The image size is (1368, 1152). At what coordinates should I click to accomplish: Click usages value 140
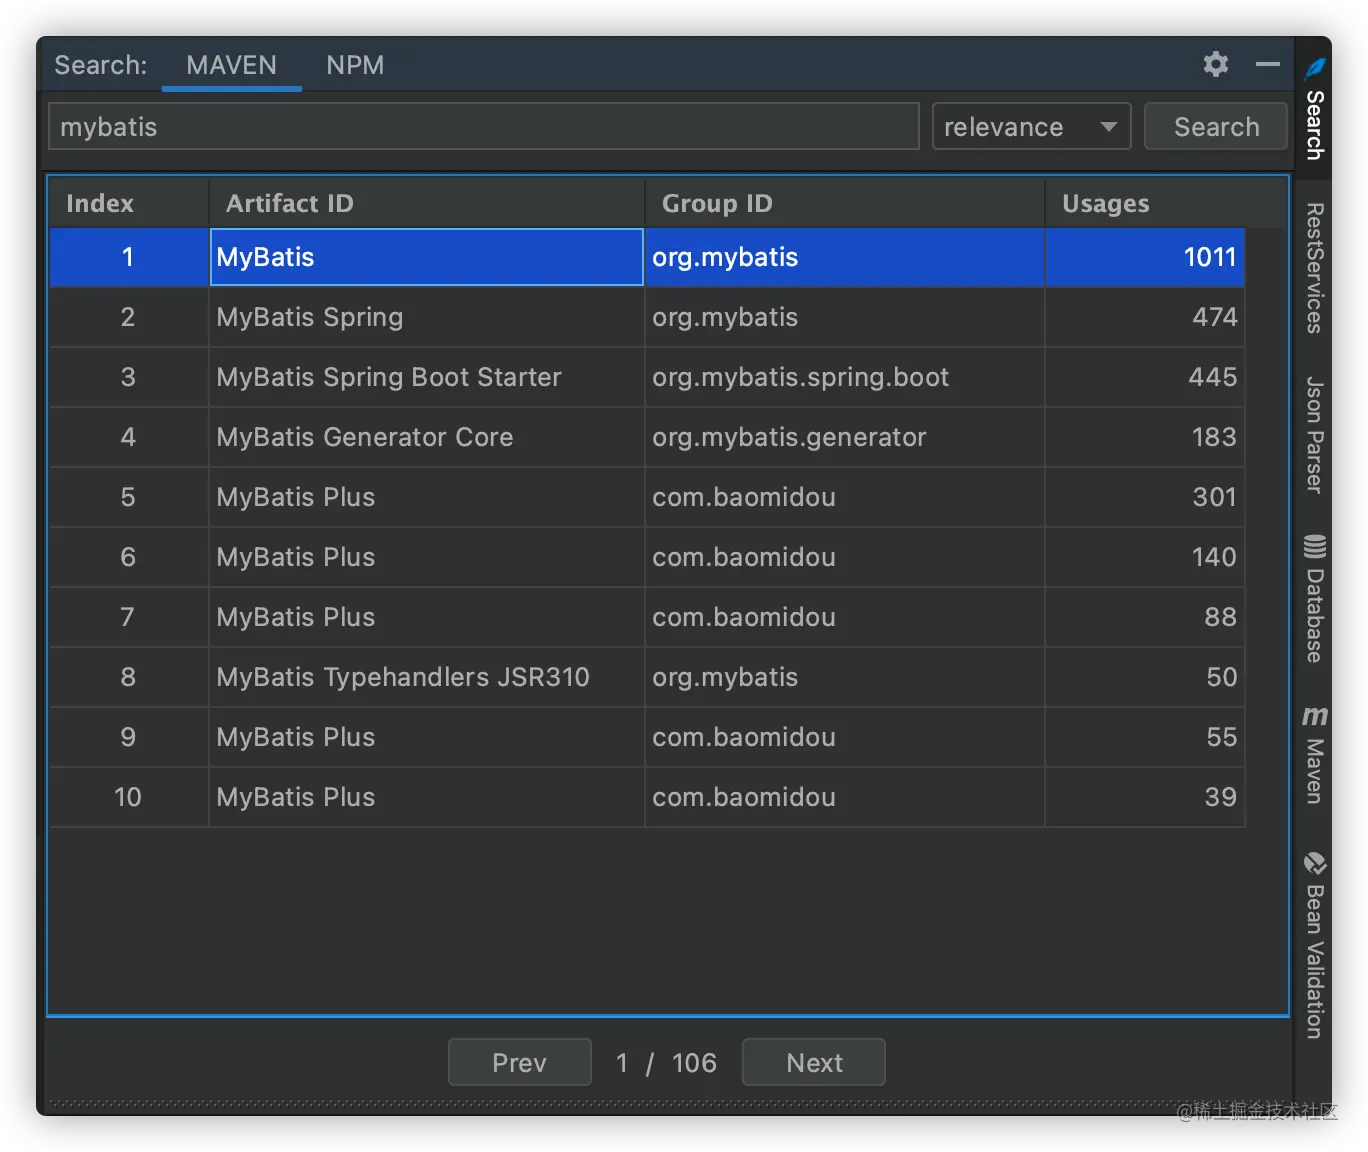pos(1145,557)
